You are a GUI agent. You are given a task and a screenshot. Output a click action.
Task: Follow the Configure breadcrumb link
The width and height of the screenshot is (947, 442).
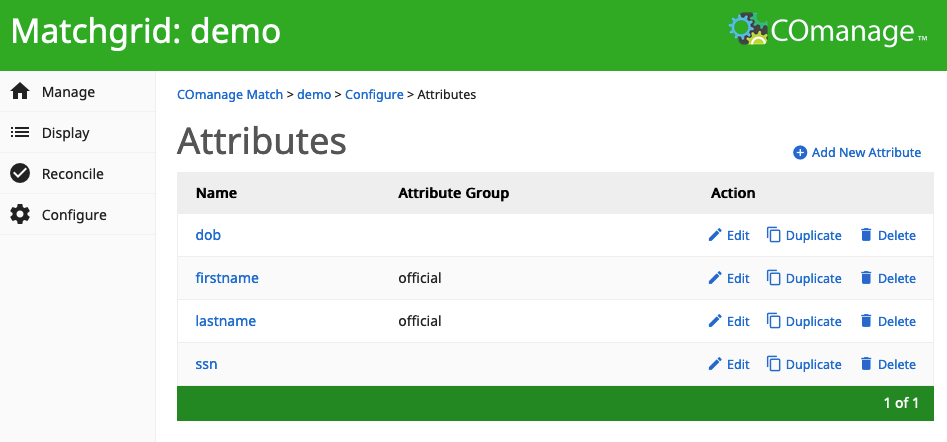click(x=374, y=95)
